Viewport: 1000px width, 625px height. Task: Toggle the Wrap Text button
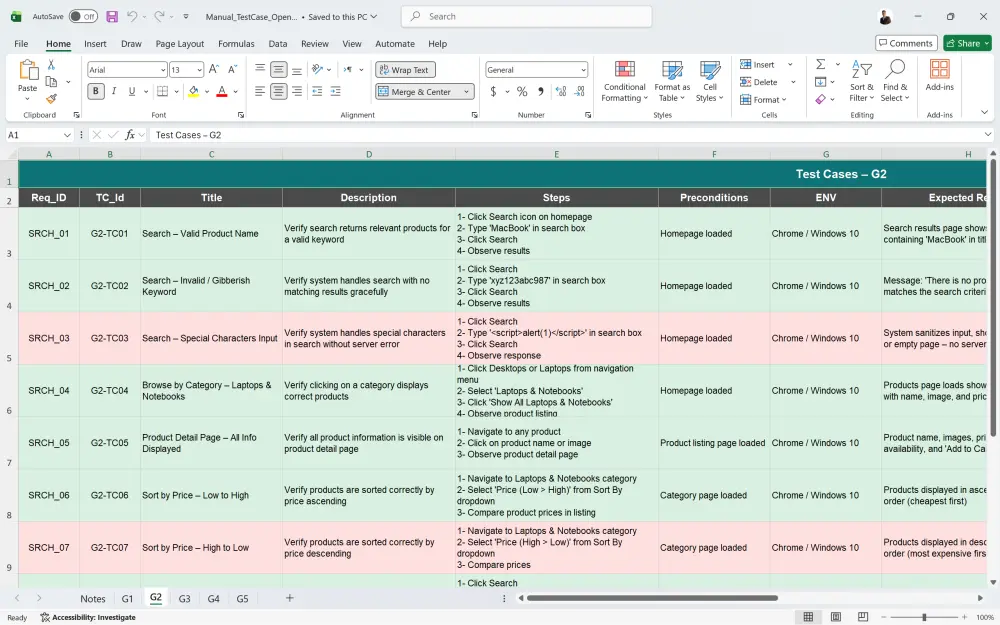click(404, 70)
